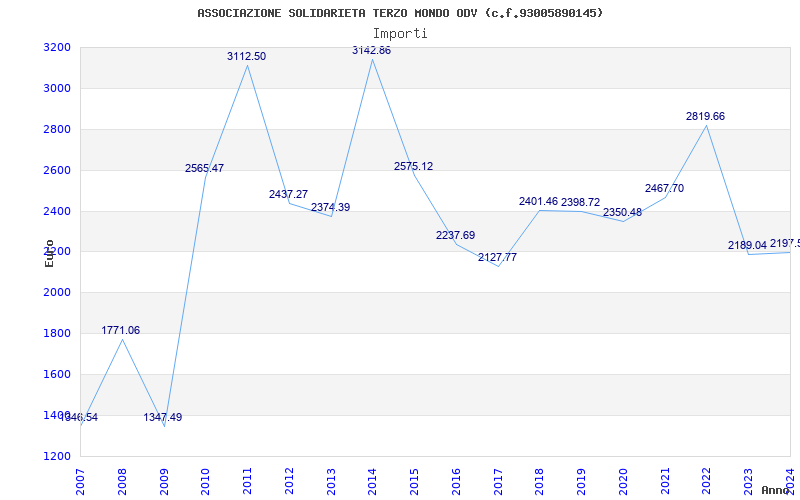Click the x-axis year 2016
Image resolution: width=800 pixels, height=500 pixels.
(456, 482)
